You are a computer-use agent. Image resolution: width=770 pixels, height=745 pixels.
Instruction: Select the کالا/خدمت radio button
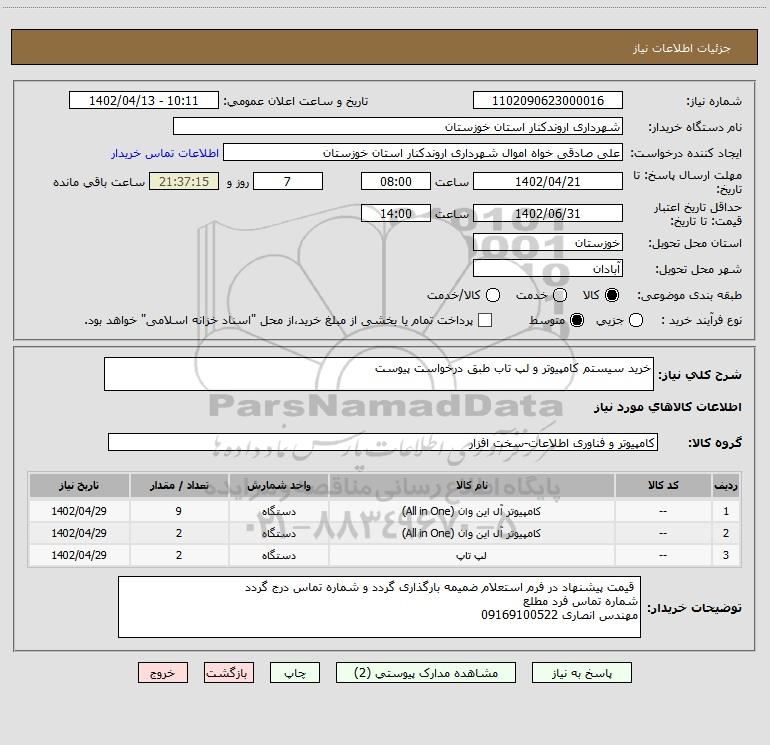pyautogui.click(x=493, y=295)
